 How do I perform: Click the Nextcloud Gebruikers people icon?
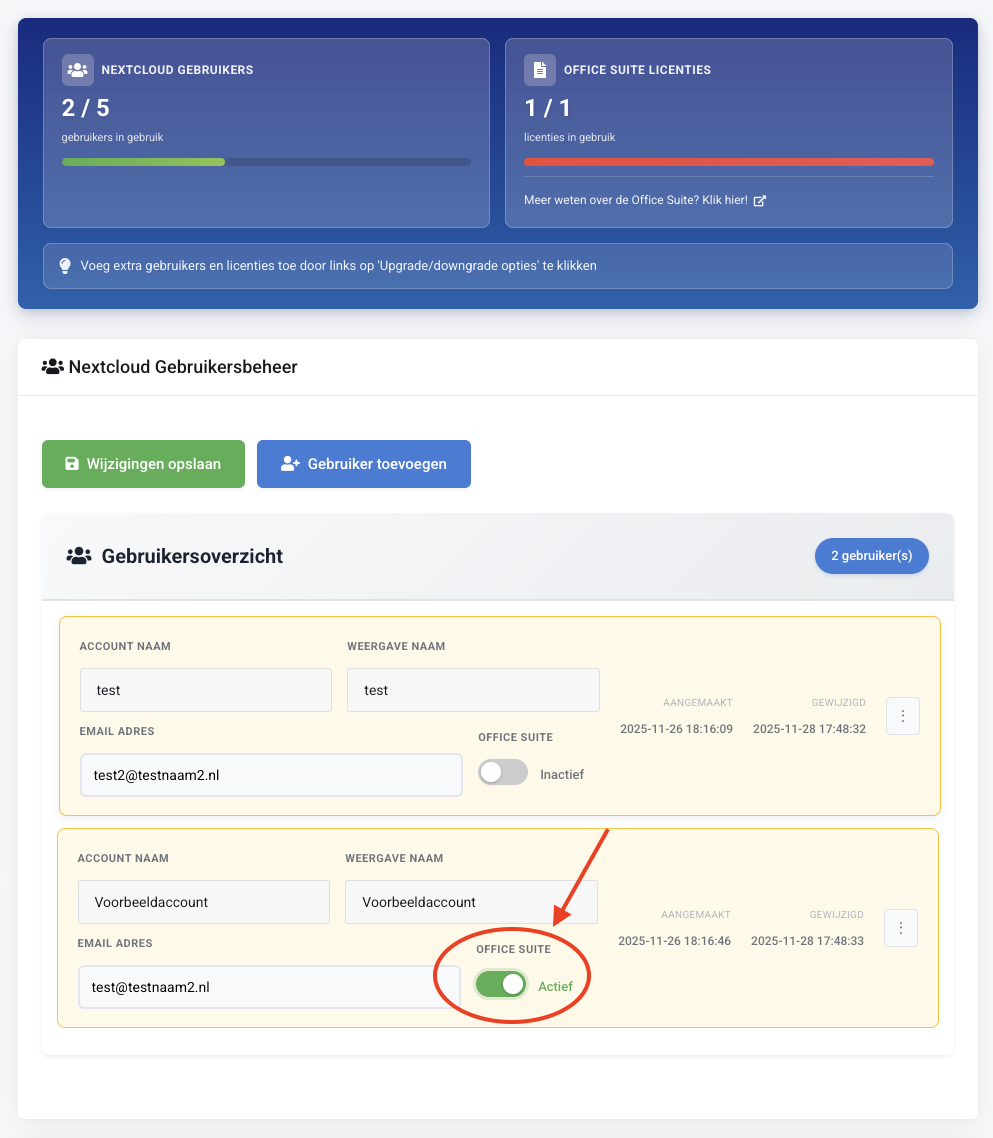pyautogui.click(x=78, y=70)
